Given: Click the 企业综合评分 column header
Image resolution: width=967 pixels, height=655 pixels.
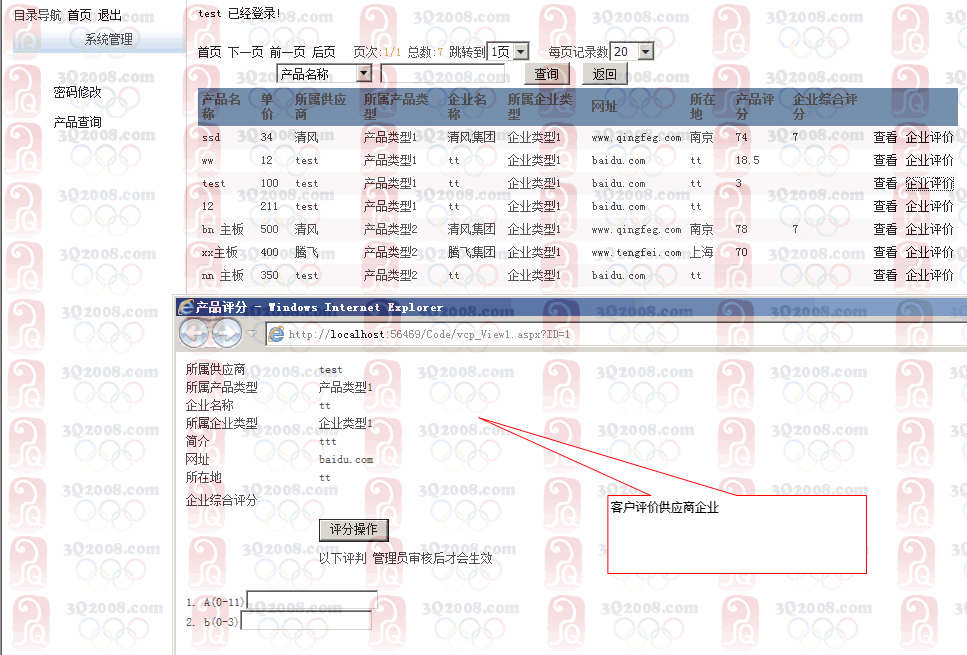Looking at the screenshot, I should coord(825,107).
